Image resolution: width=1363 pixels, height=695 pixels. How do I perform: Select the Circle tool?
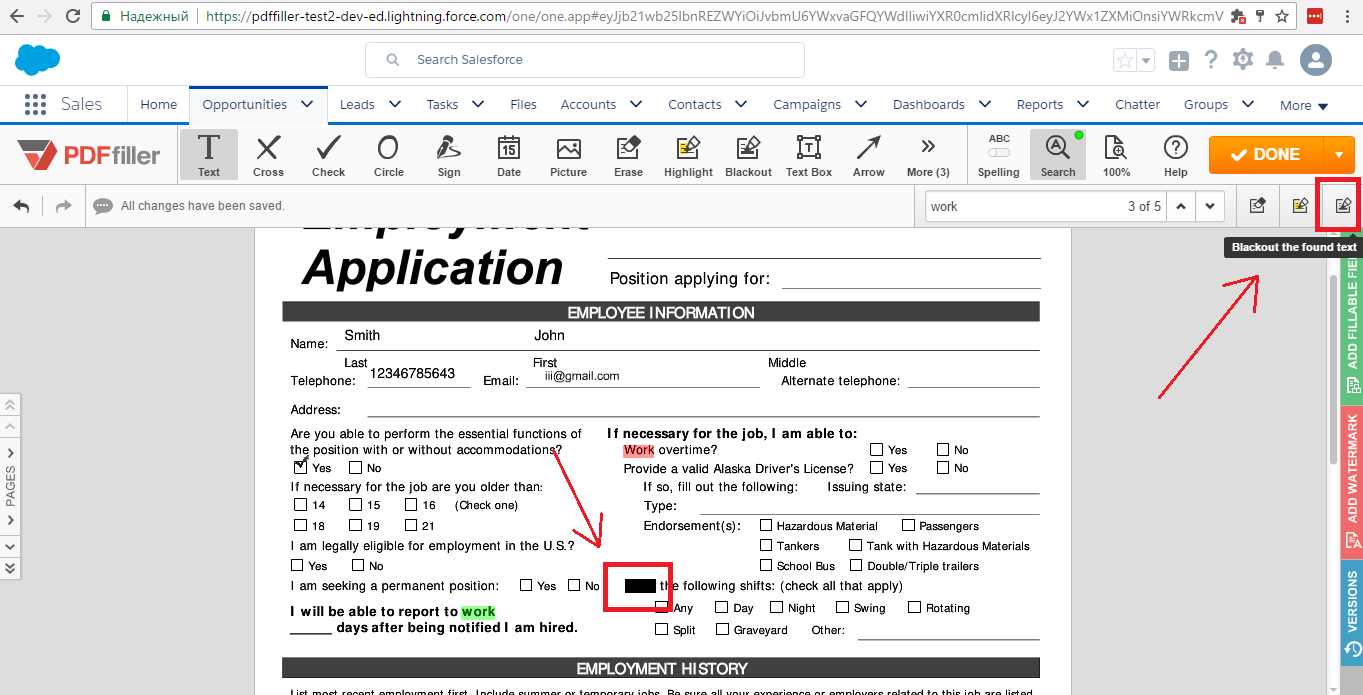(x=388, y=155)
